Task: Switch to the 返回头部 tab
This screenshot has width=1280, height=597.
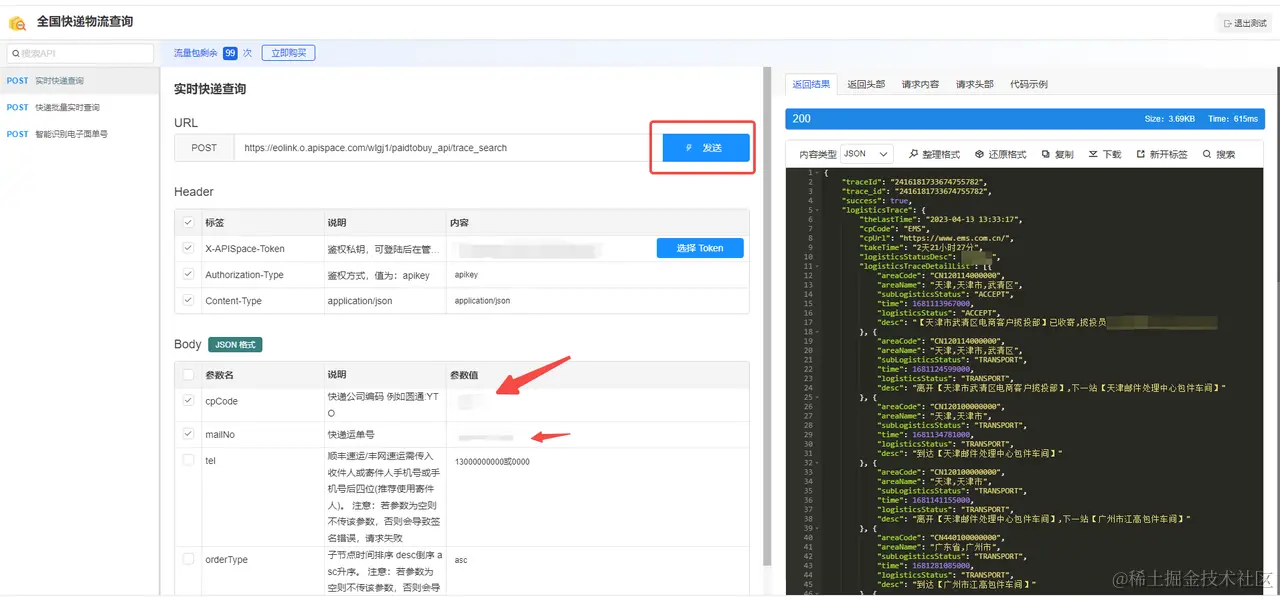Action: point(866,84)
